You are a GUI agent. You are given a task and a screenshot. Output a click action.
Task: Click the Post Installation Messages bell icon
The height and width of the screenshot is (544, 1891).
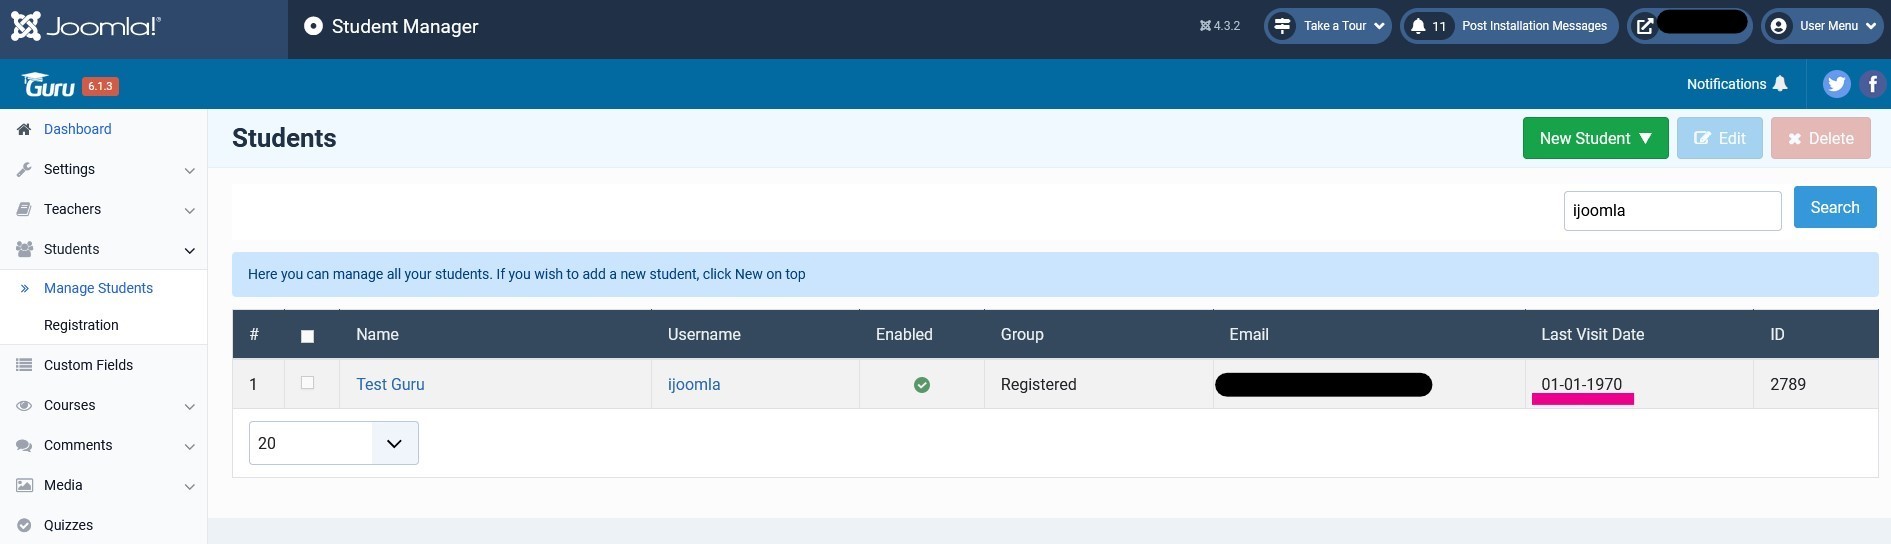(x=1418, y=26)
